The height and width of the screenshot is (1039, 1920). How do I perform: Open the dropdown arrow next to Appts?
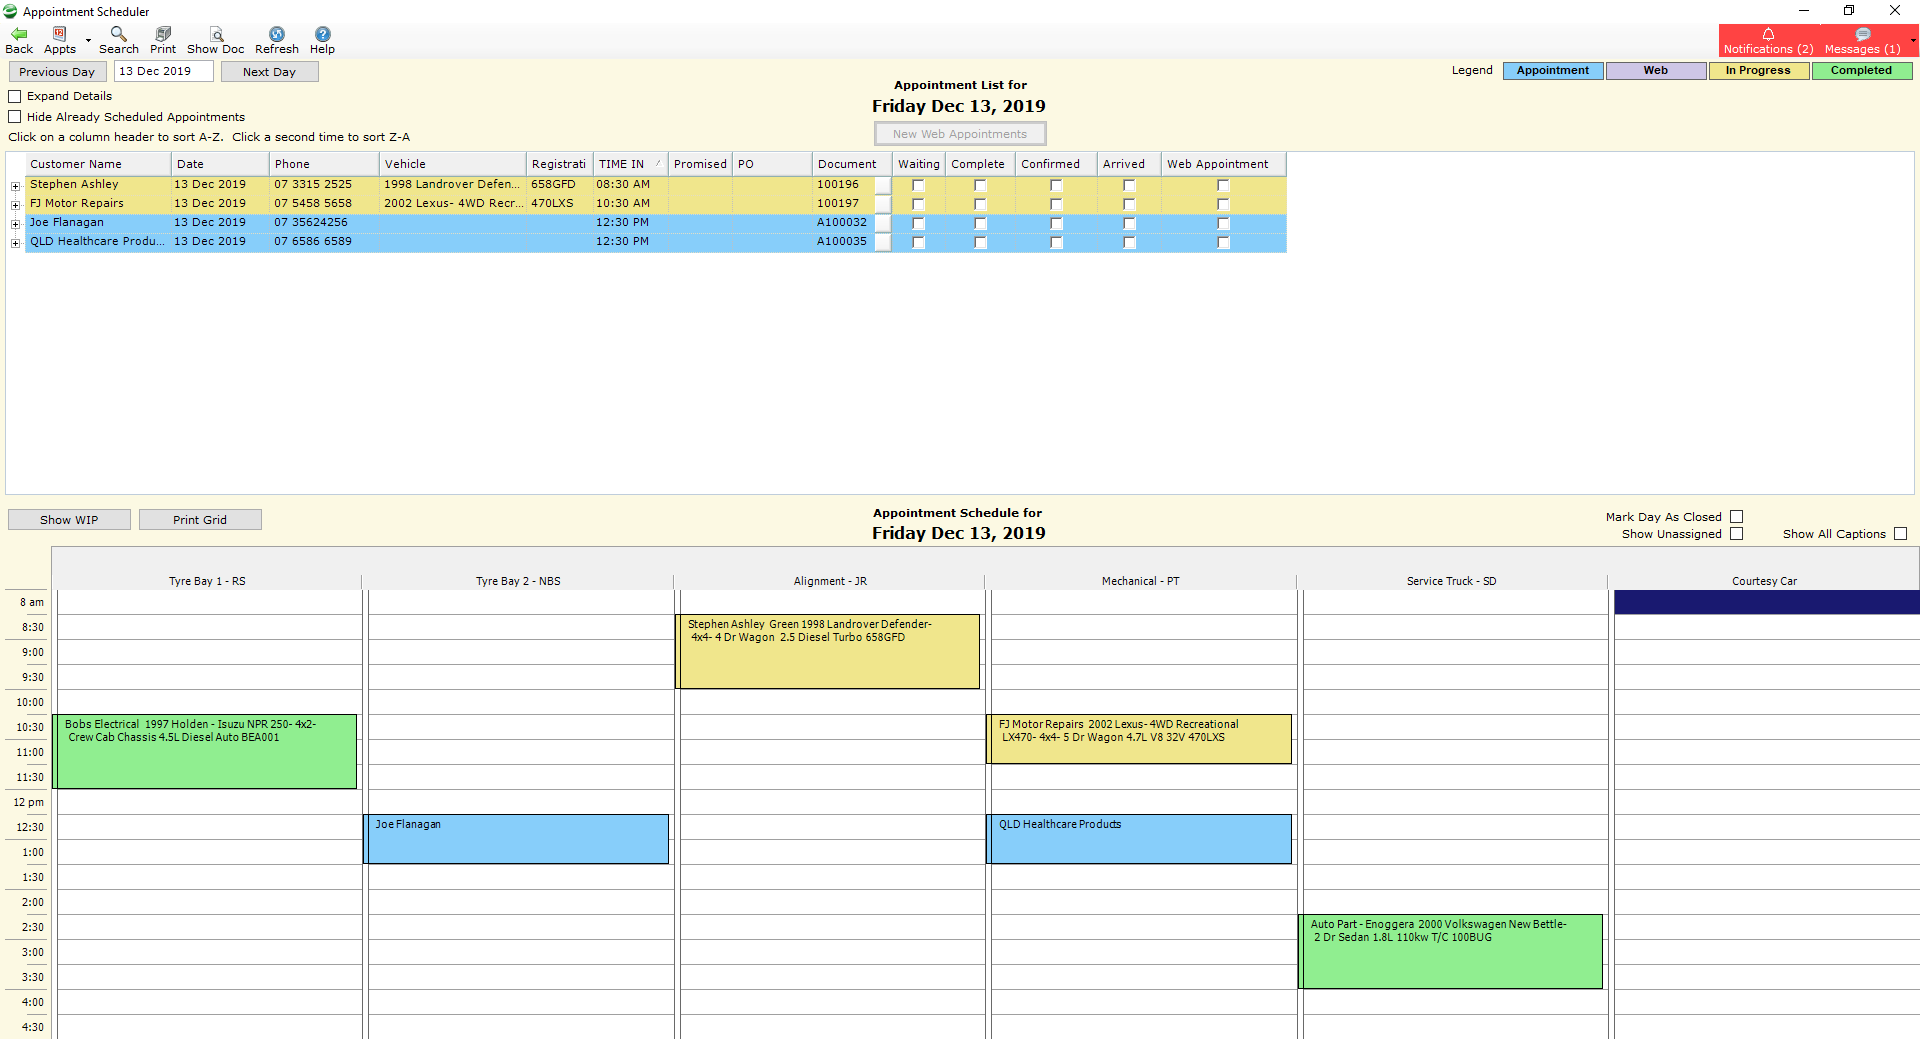click(x=86, y=39)
